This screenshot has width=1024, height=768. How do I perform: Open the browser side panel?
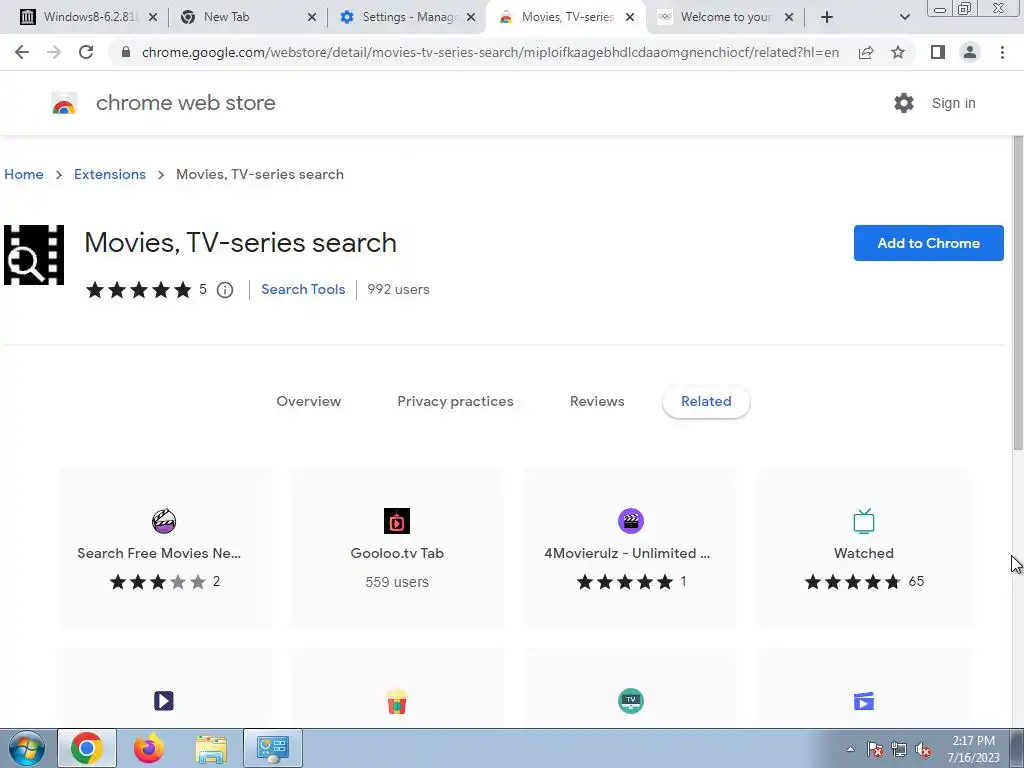938,52
